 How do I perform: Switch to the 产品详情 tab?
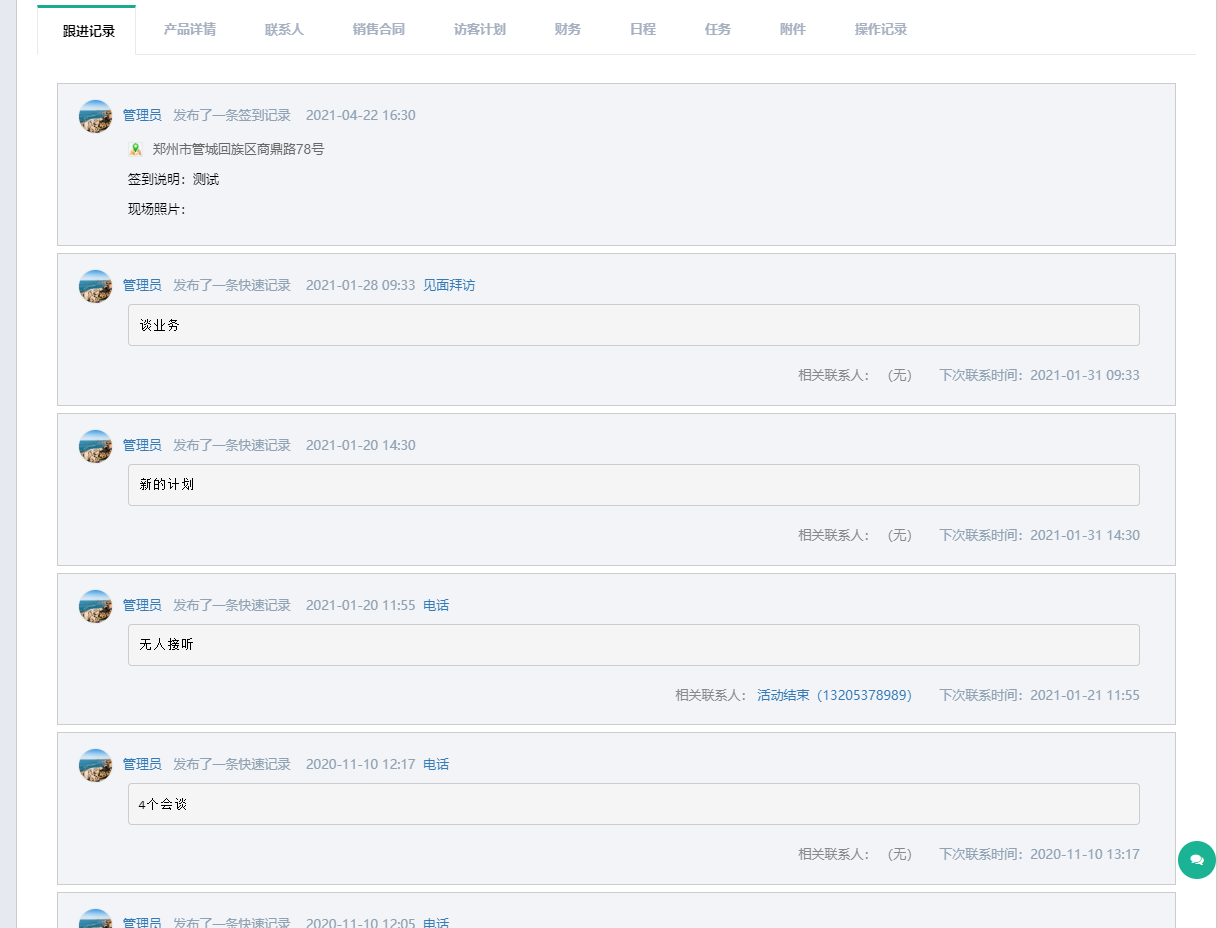(x=190, y=30)
